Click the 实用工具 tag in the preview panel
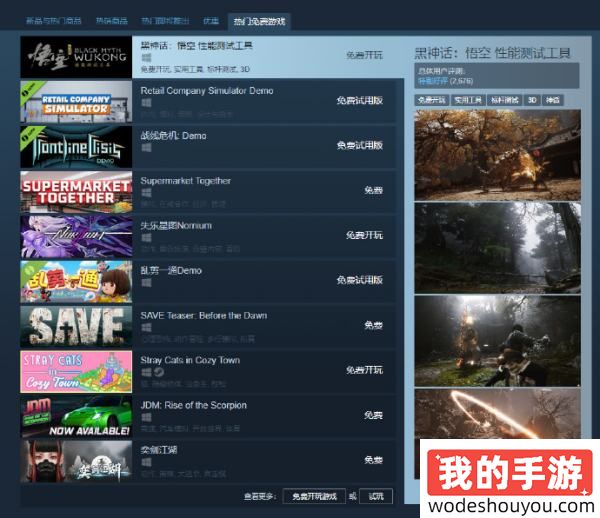600x518 pixels. point(468,100)
